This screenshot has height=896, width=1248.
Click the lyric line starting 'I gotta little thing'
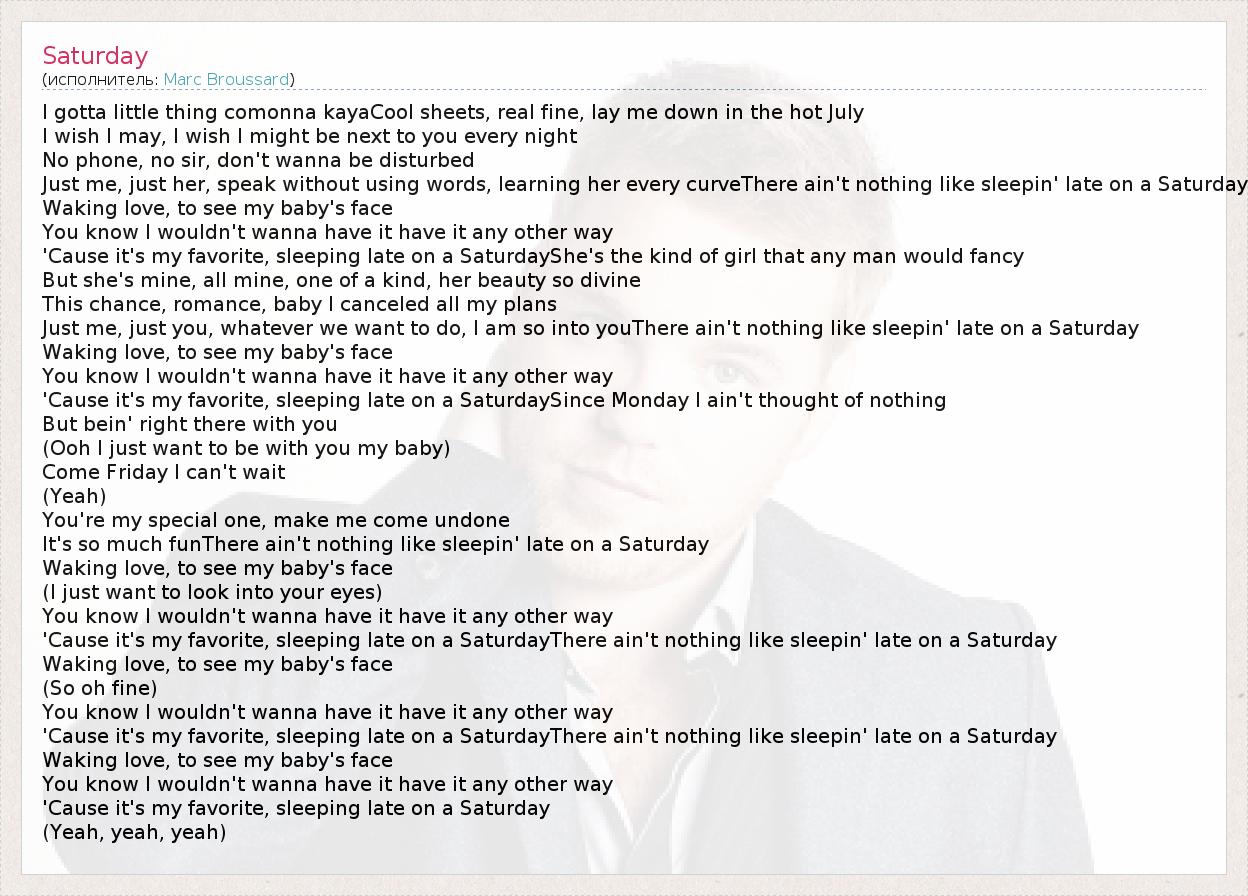[452, 112]
